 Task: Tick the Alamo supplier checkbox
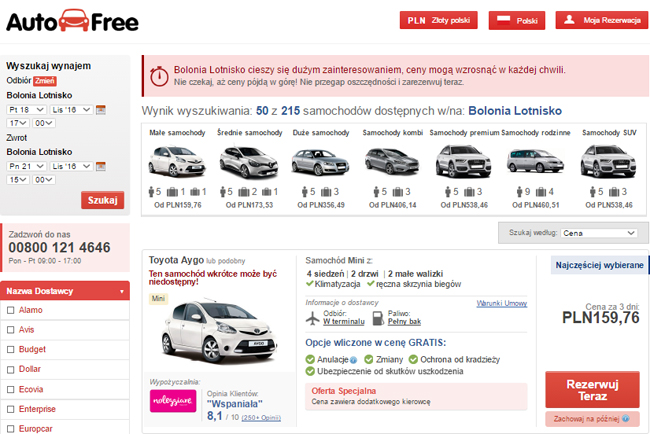click(11, 310)
